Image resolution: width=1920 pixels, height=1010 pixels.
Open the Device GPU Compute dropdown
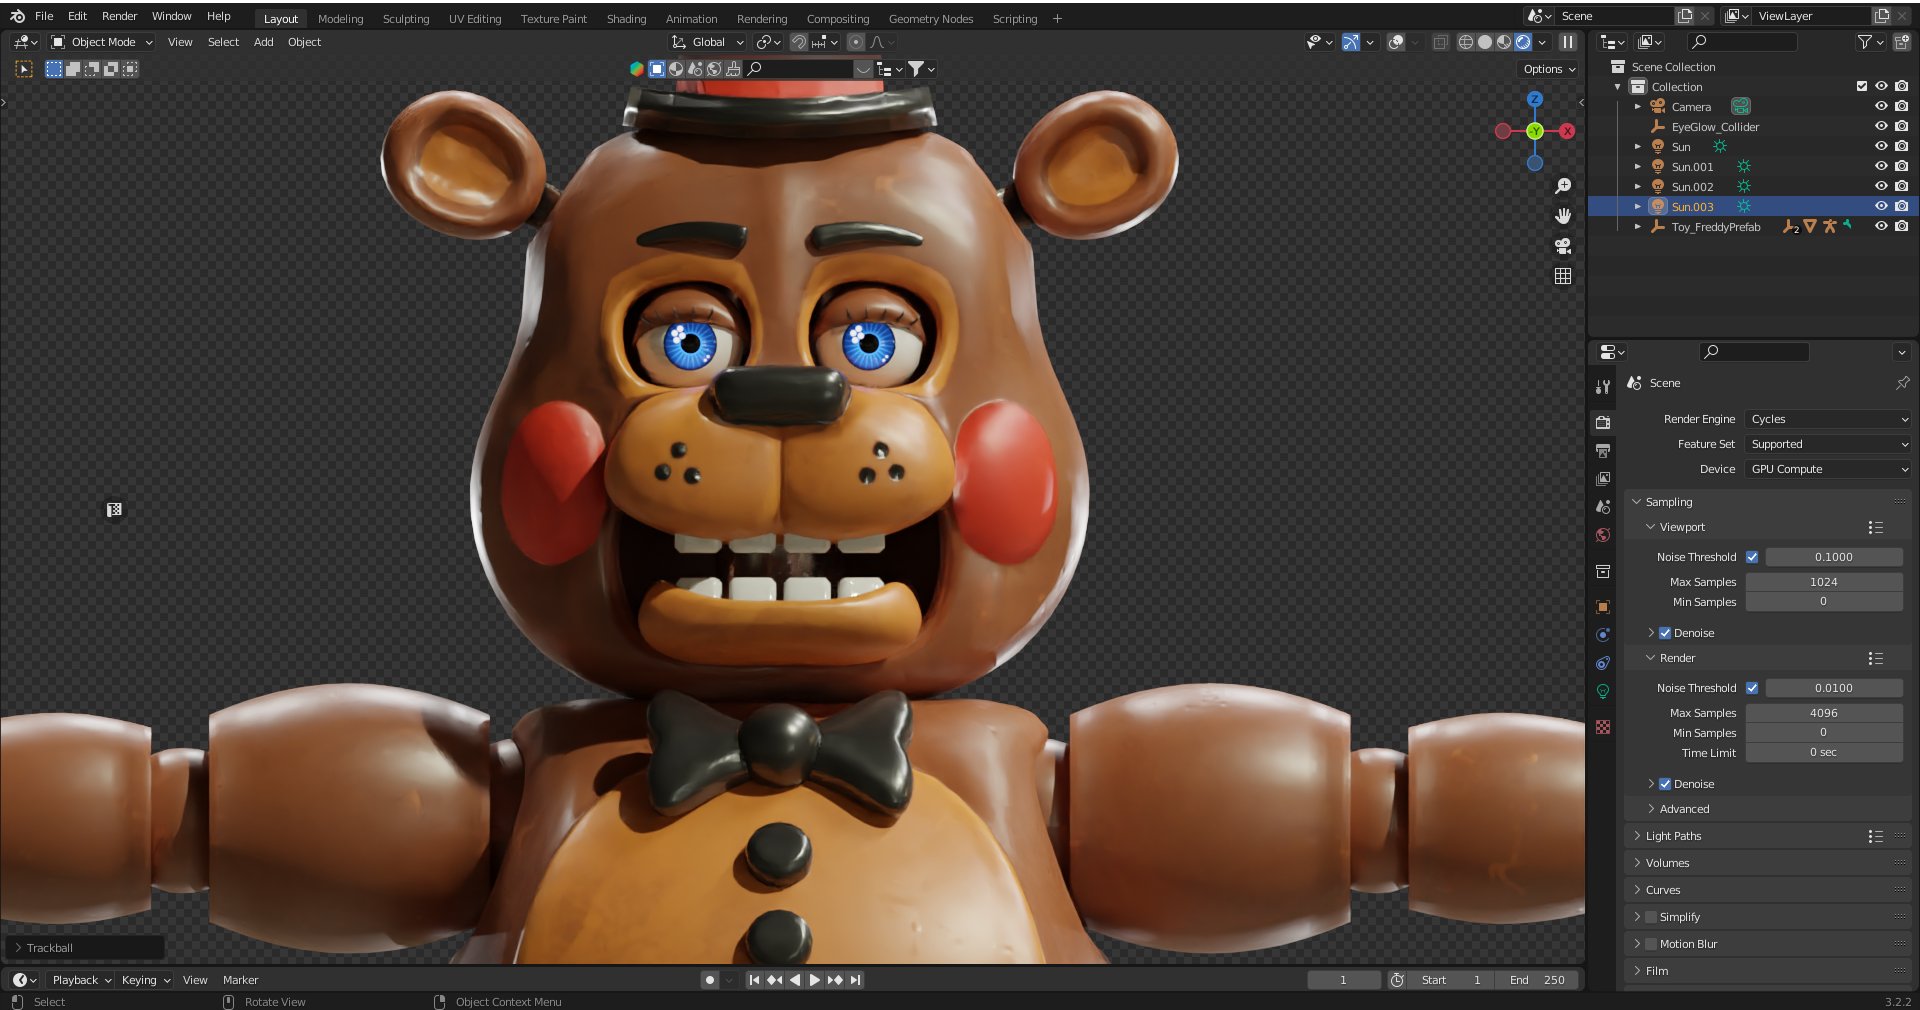pos(1828,469)
